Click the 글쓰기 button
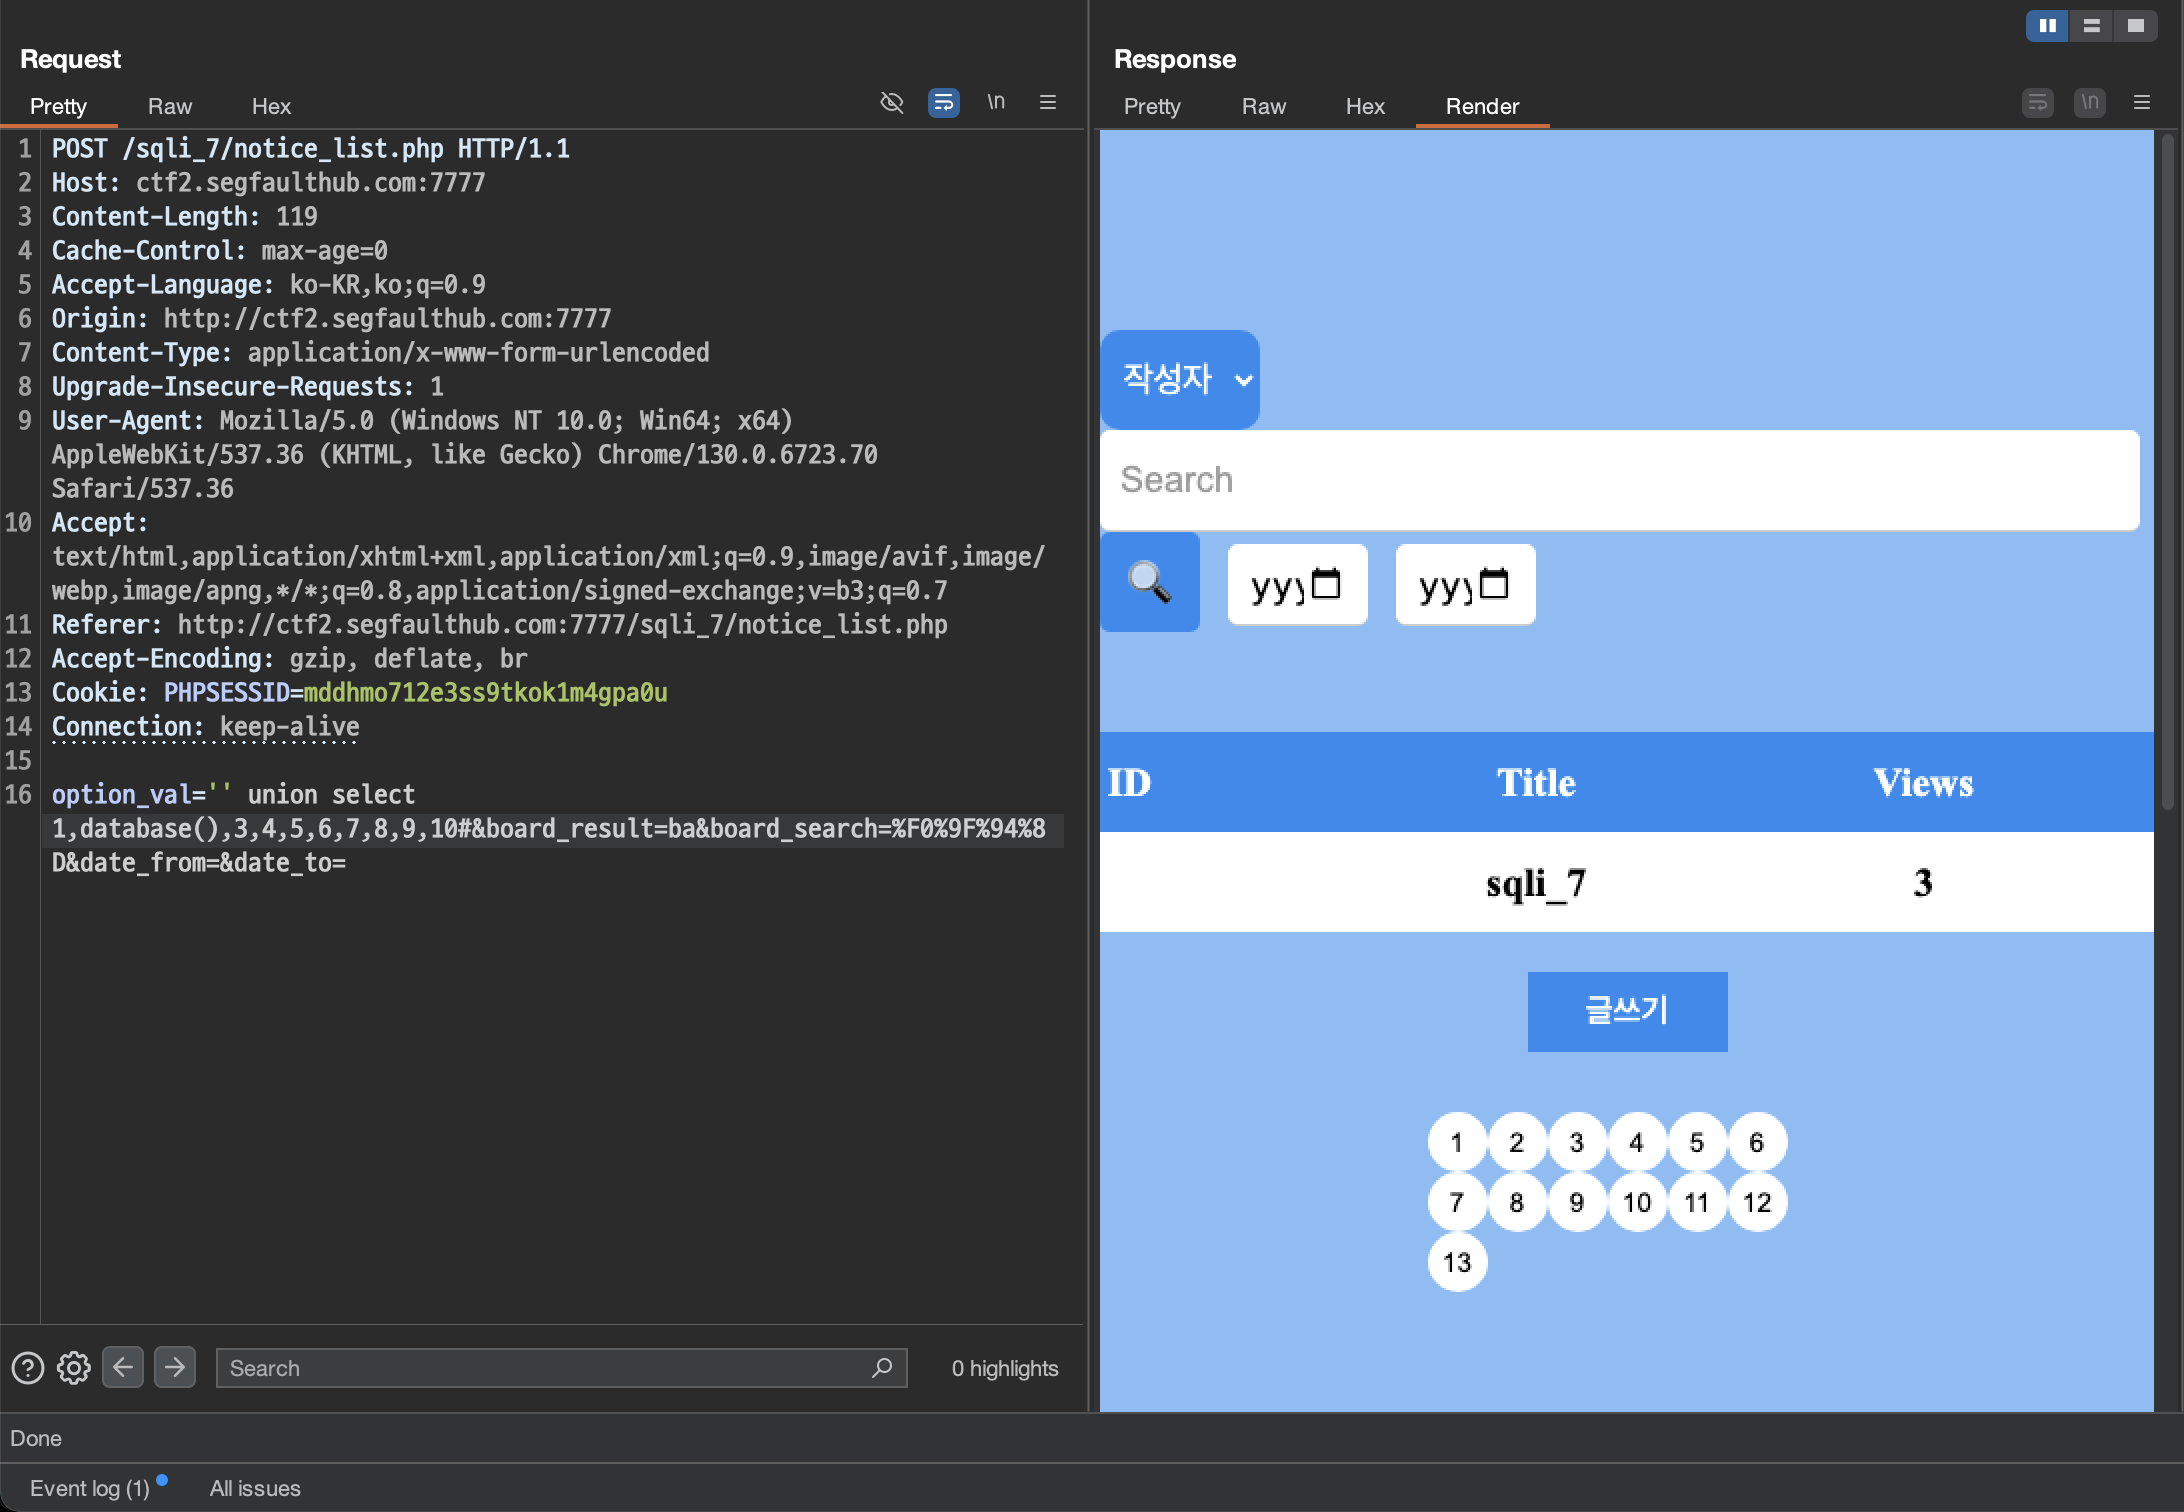The width and height of the screenshot is (2184, 1512). pyautogui.click(x=1626, y=1011)
